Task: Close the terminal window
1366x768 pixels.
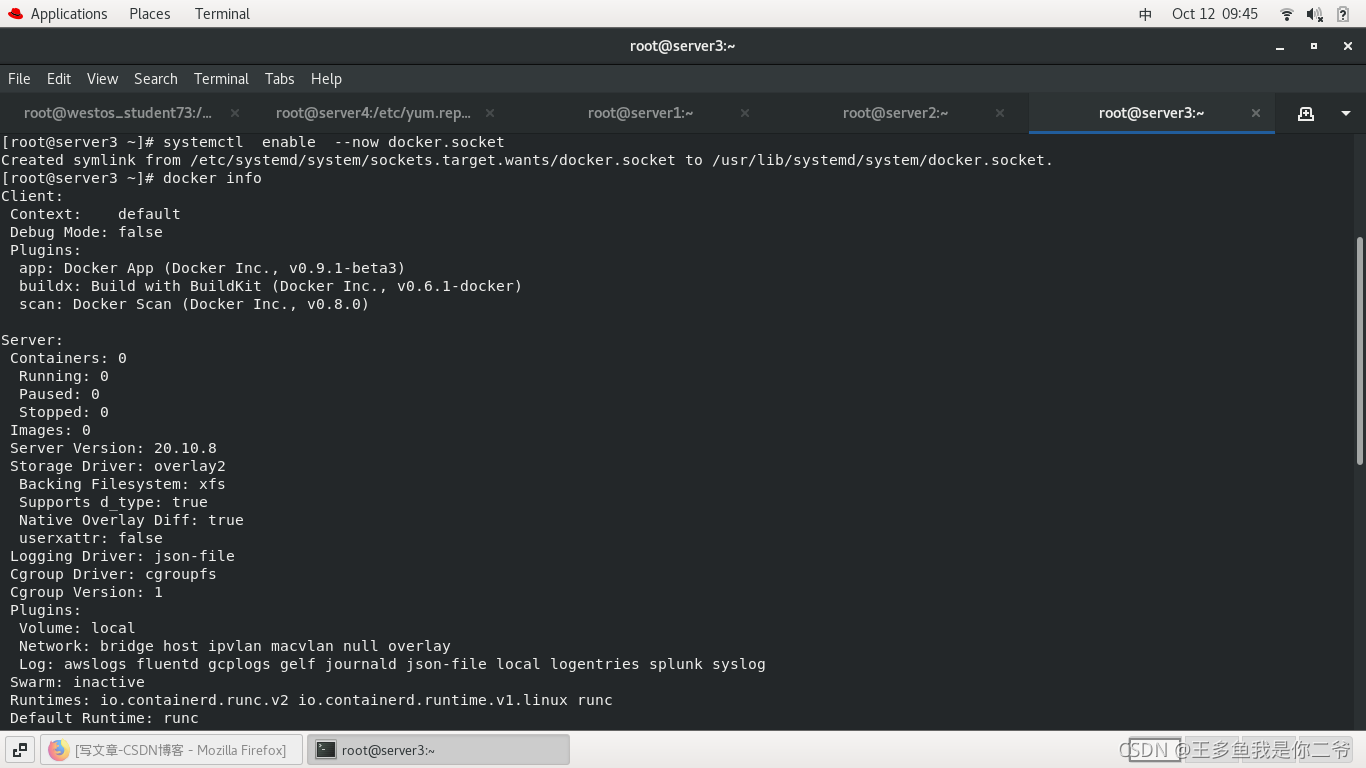Action: click(x=1347, y=46)
